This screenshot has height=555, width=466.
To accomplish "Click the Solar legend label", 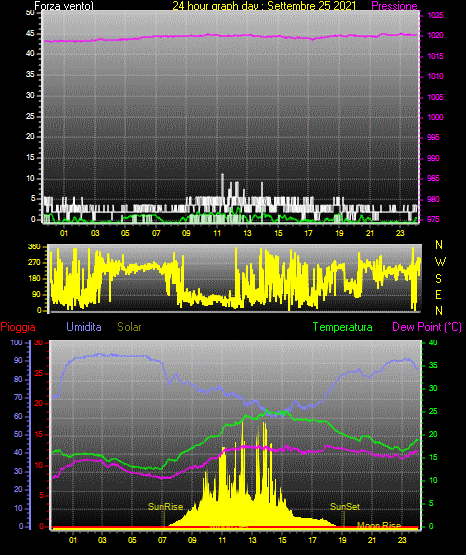I will [x=129, y=327].
